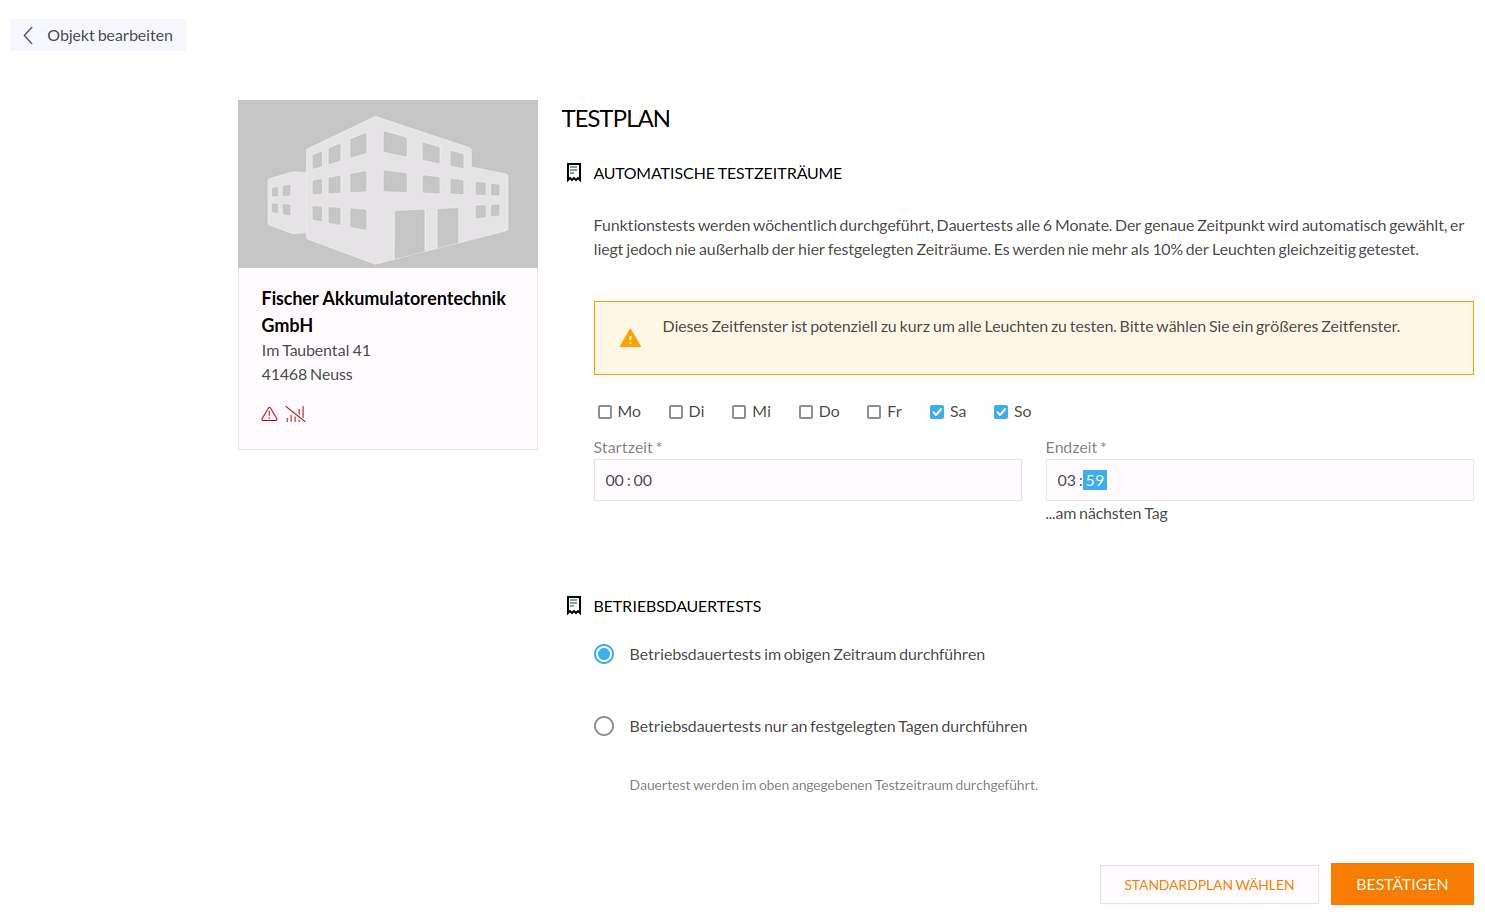Click the '...am nächsten Tag' hint text
1485x920 pixels.
1107,514
